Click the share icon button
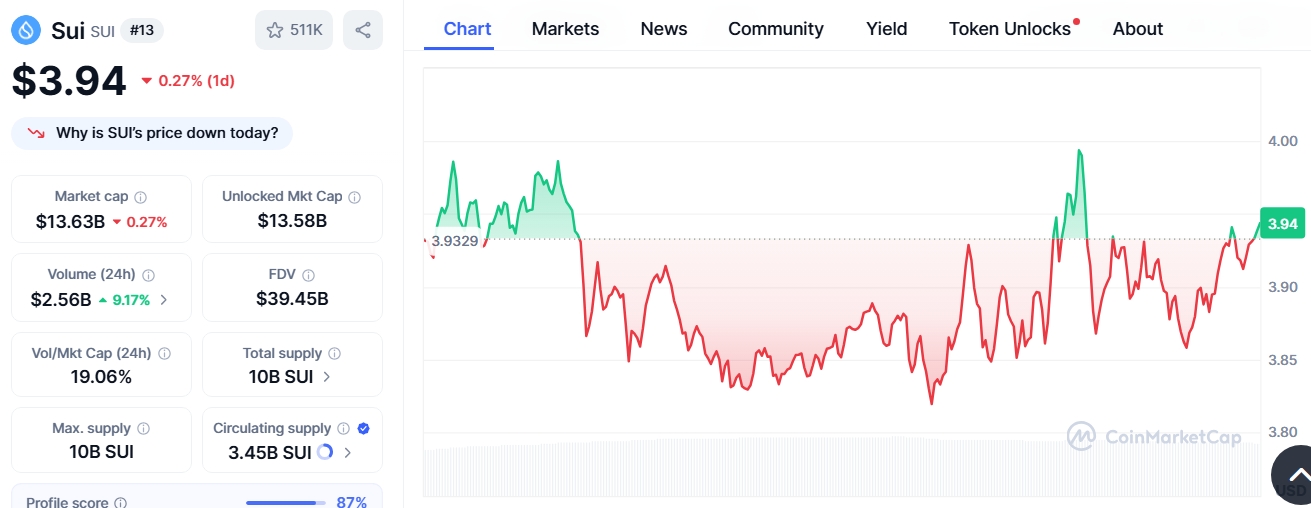Image resolution: width=1311 pixels, height=508 pixels. coord(362,30)
